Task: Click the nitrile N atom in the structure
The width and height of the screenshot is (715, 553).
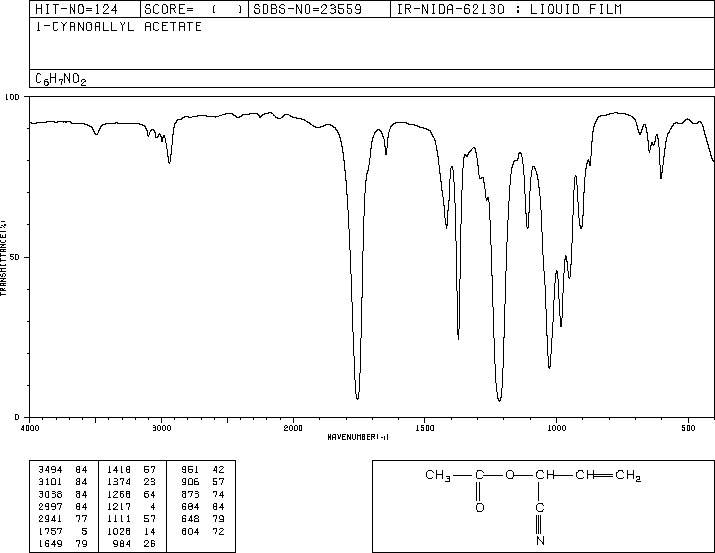Action: click(540, 541)
